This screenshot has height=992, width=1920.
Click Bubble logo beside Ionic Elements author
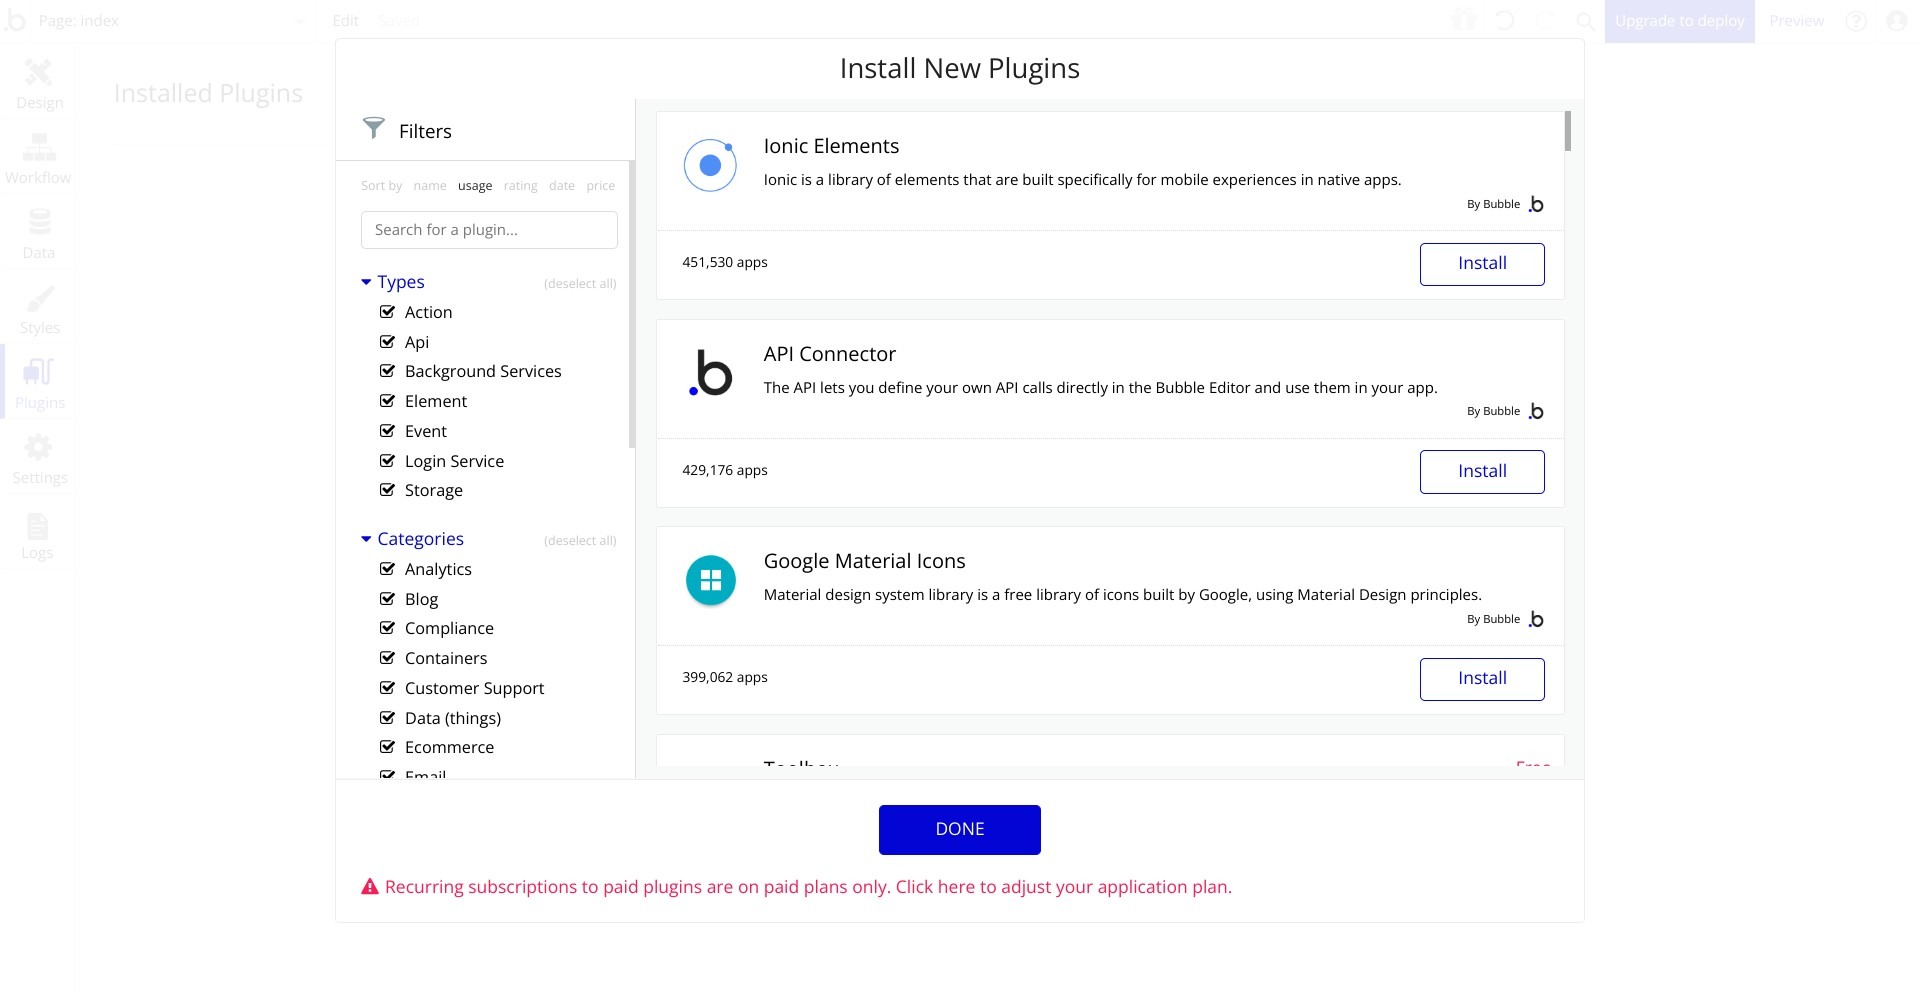pos(1536,204)
